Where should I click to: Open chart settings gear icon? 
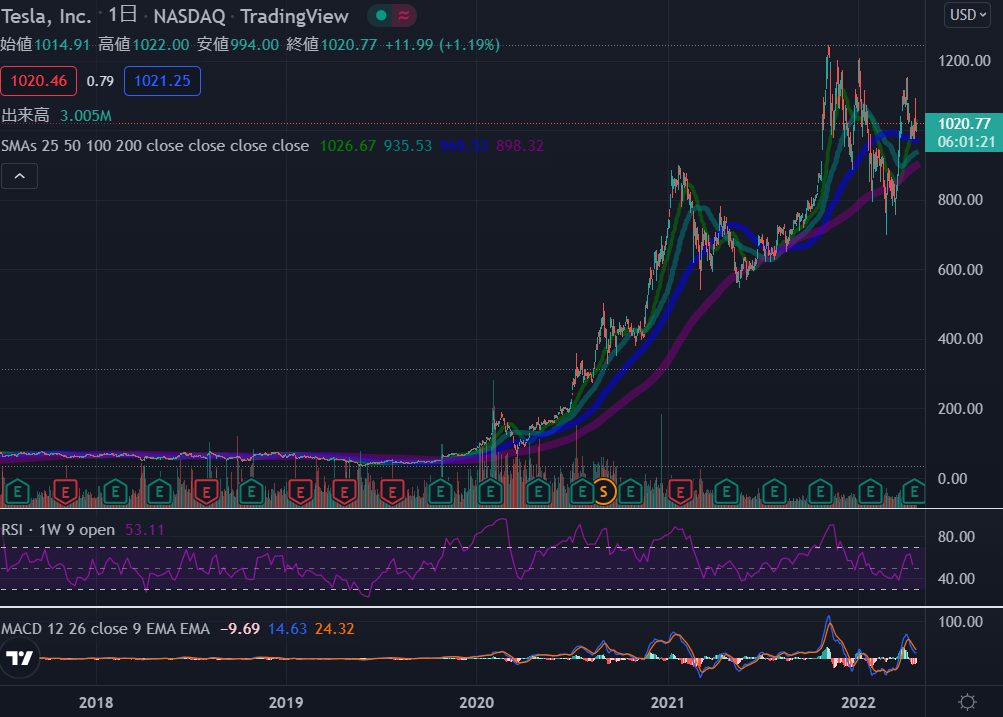pos(966,701)
